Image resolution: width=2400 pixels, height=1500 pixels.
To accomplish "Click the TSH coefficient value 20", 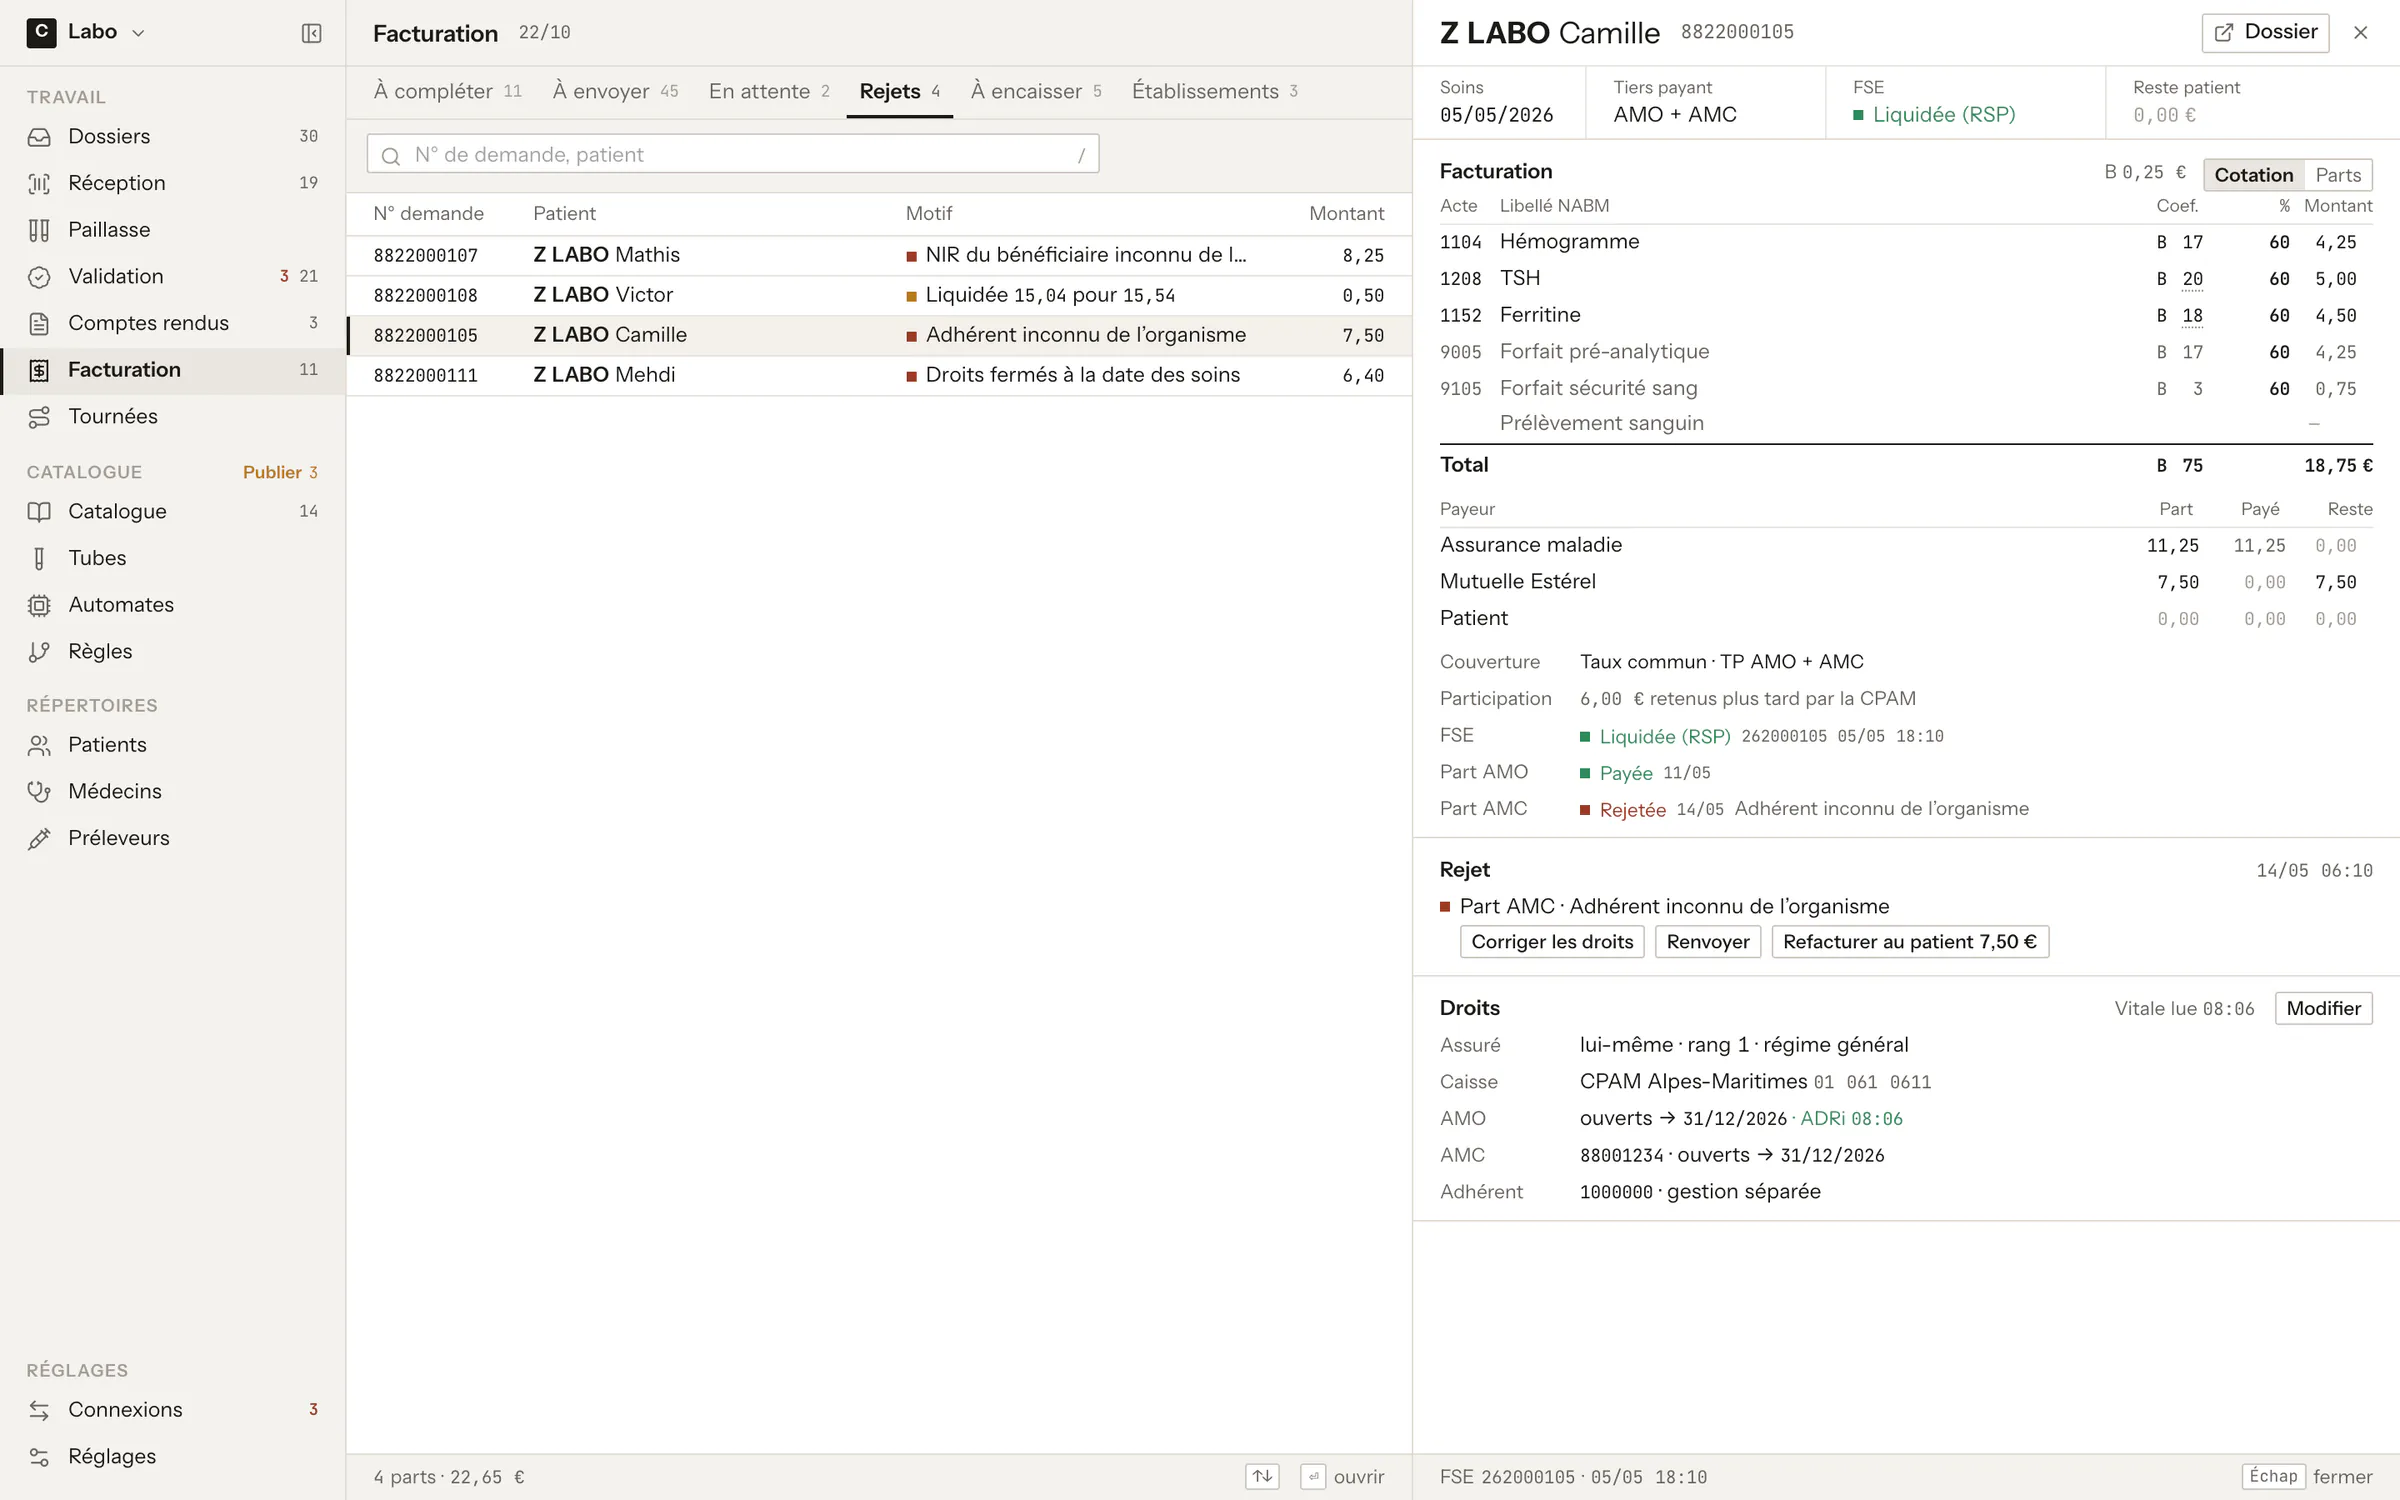I will point(2192,279).
